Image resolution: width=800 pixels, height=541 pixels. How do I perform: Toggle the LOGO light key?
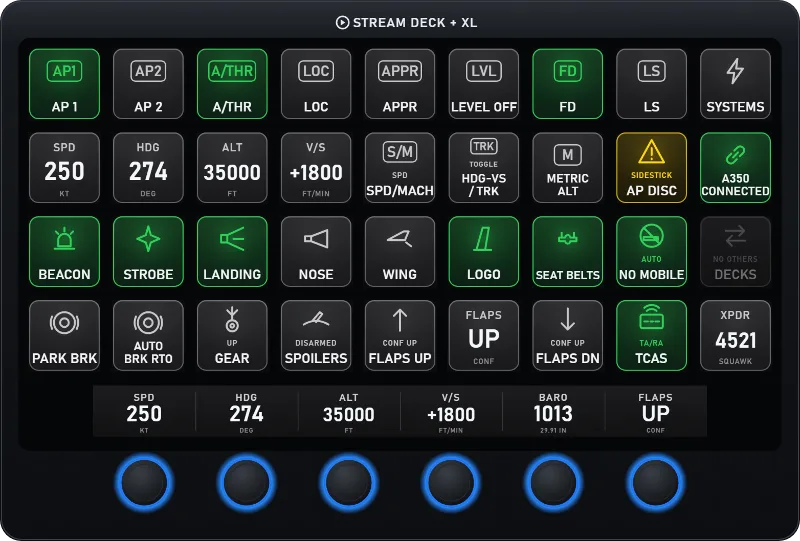point(484,252)
